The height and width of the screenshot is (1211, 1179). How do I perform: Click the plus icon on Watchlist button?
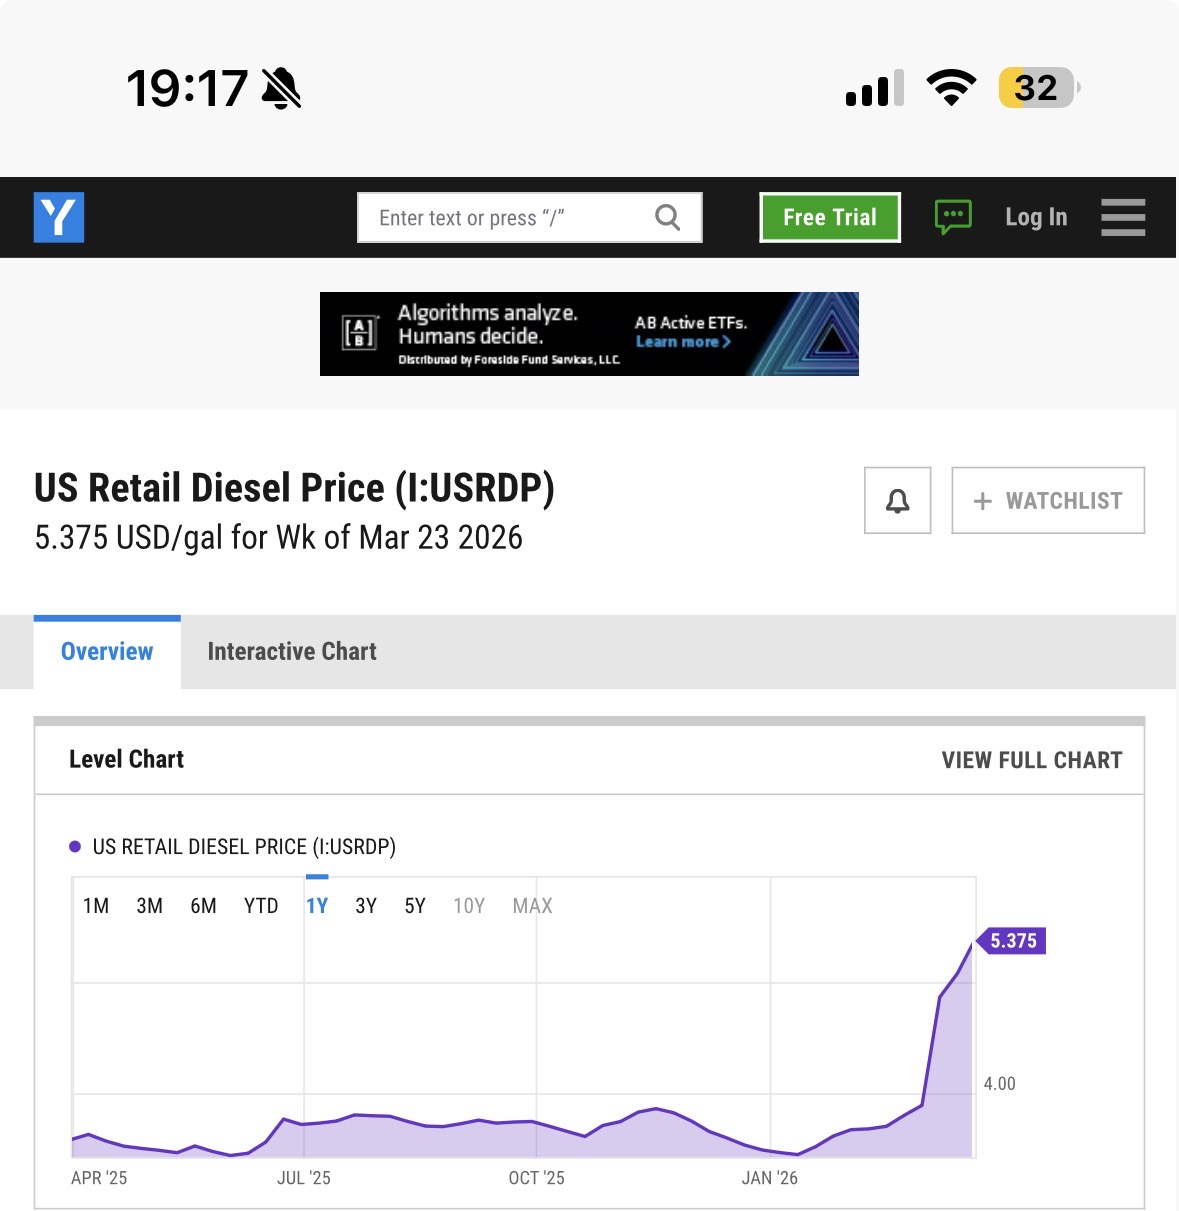click(x=983, y=501)
